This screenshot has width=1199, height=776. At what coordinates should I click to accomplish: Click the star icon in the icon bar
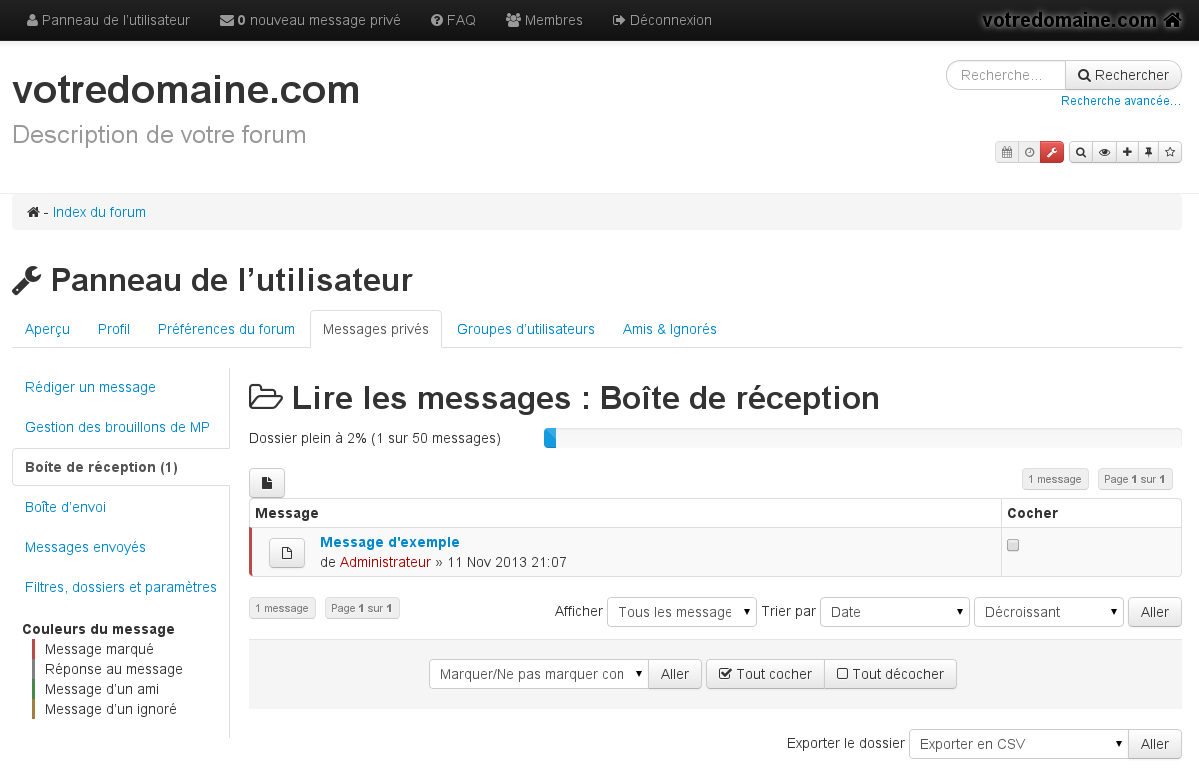pyautogui.click(x=1170, y=152)
